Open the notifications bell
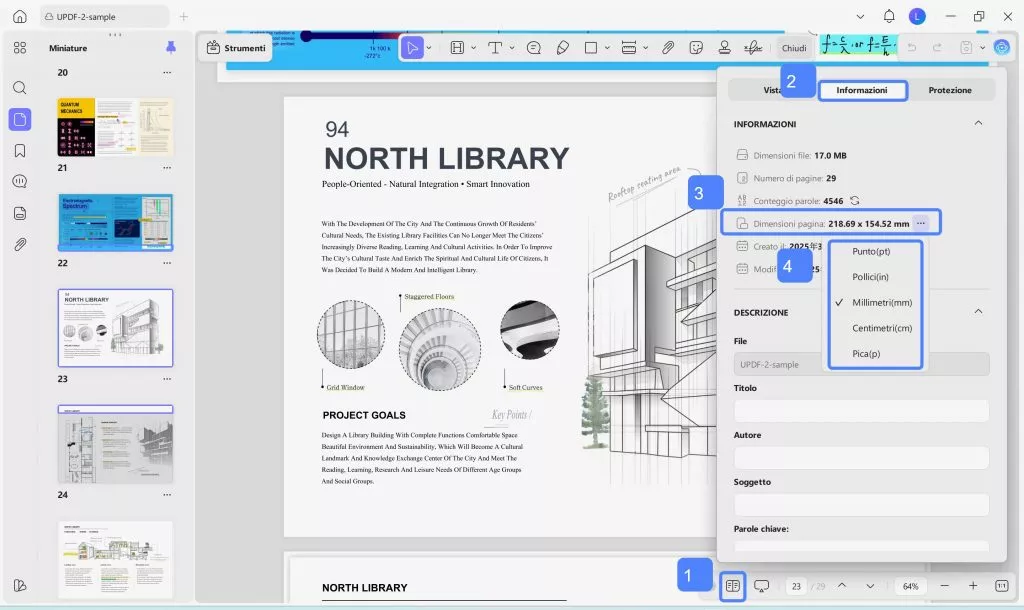 pos(889,16)
